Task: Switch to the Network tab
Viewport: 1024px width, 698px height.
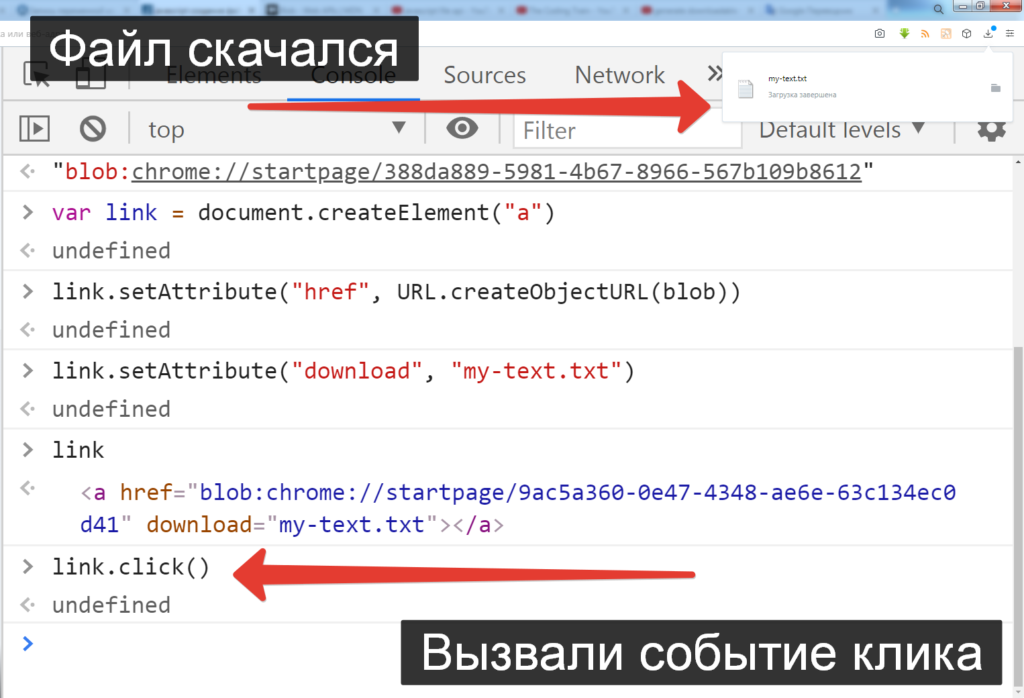Action: point(619,75)
